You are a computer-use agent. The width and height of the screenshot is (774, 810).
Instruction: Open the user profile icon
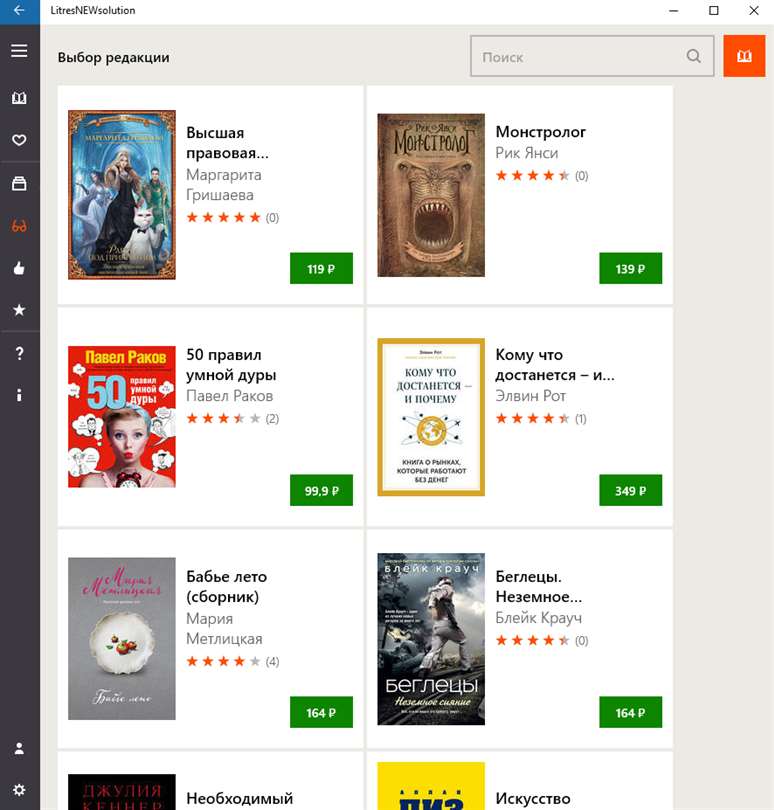point(19,749)
